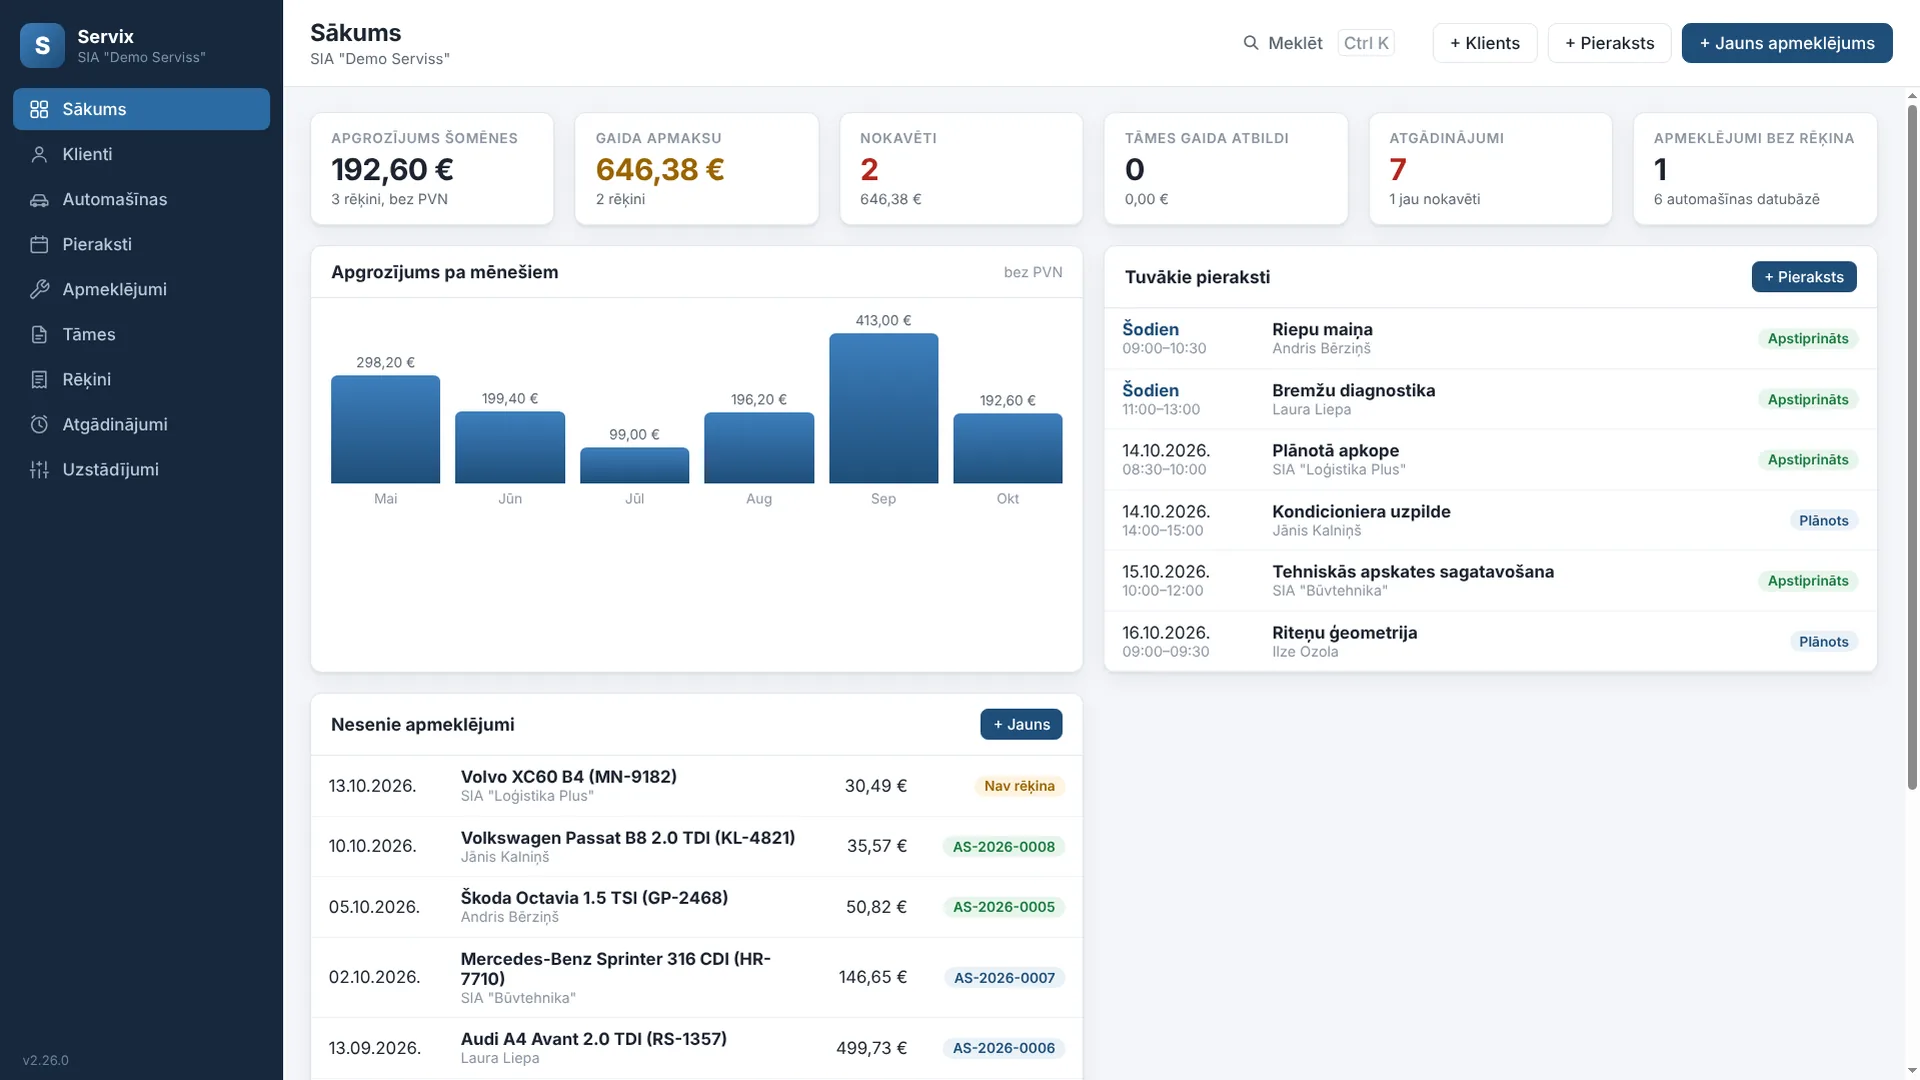The width and height of the screenshot is (1920, 1080).
Task: Open the Kondicioniera uzpilde appointment
Action: tap(1489, 520)
